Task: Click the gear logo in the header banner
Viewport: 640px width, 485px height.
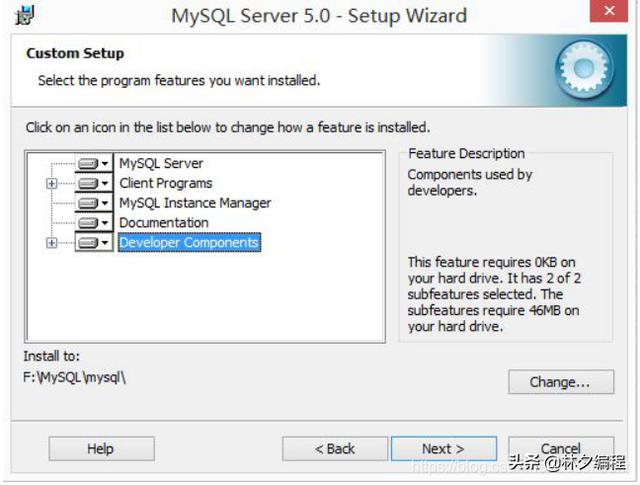Action: [584, 69]
